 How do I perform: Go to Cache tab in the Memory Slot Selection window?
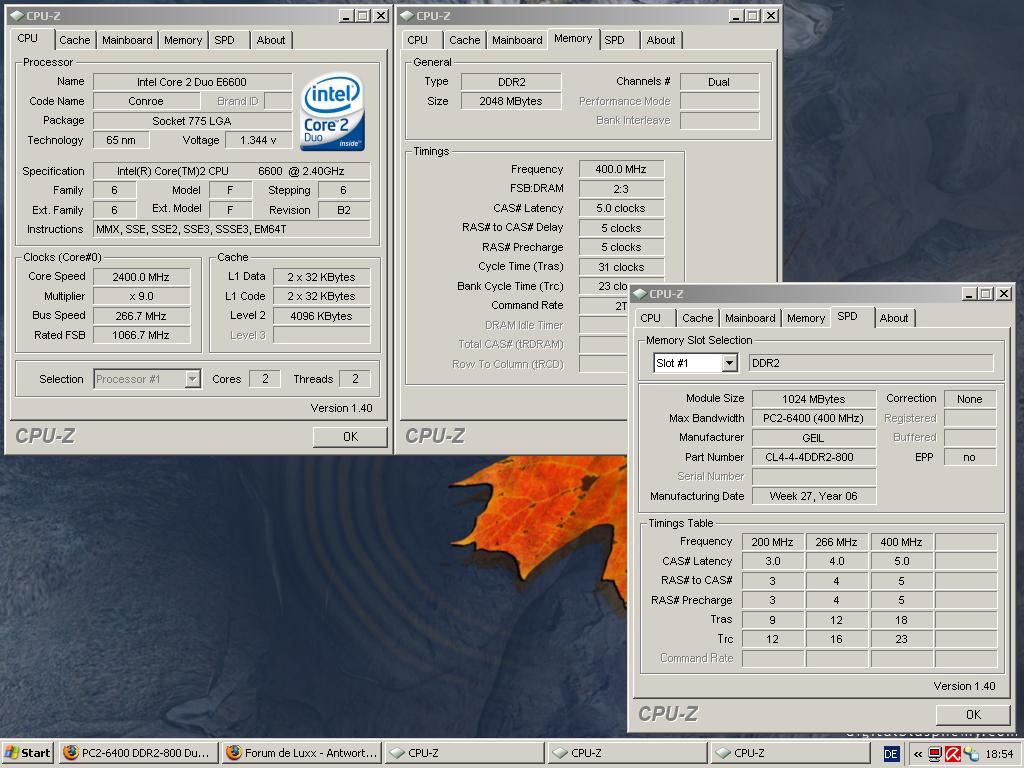coord(697,318)
